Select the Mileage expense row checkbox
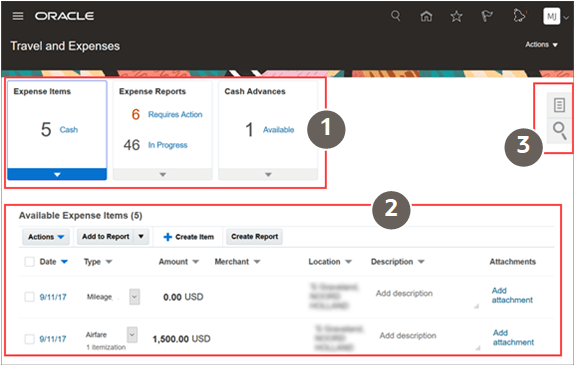Image resolution: width=575 pixels, height=366 pixels. point(29,297)
